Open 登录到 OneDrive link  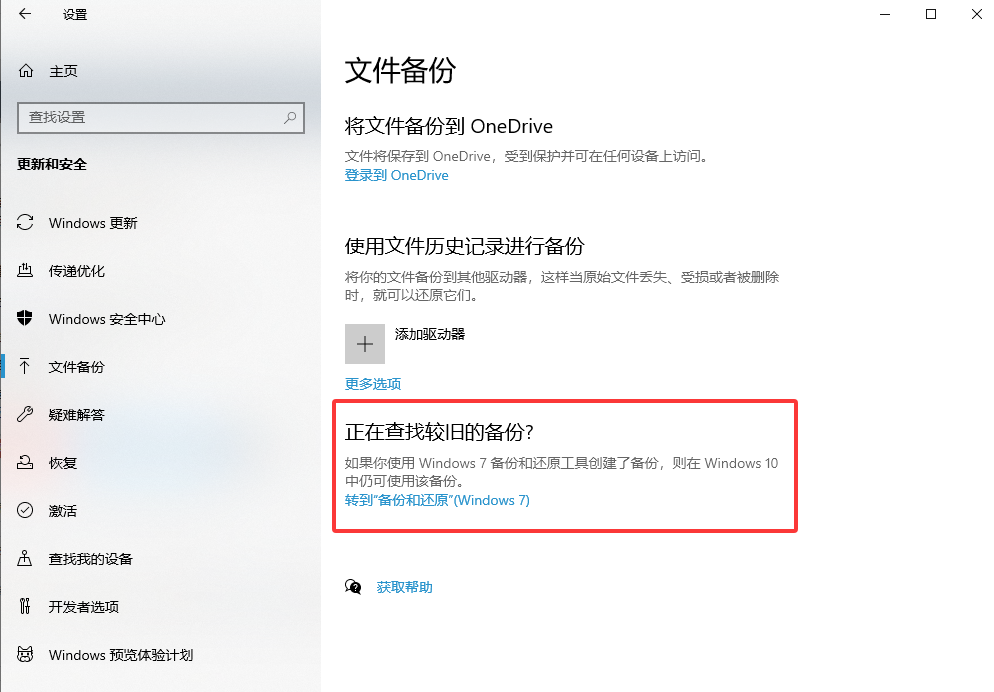[396, 176]
